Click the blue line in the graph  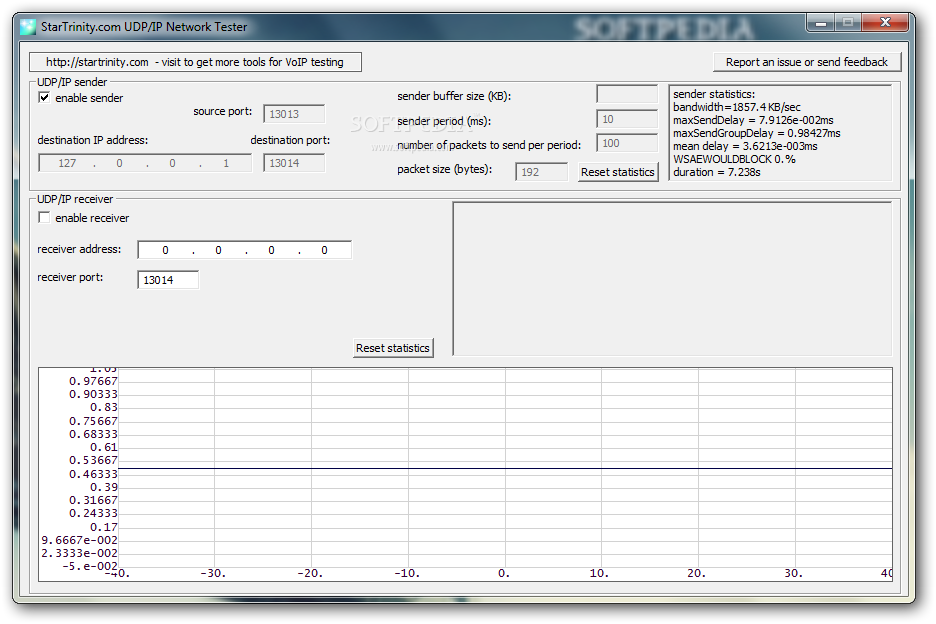(x=505, y=469)
